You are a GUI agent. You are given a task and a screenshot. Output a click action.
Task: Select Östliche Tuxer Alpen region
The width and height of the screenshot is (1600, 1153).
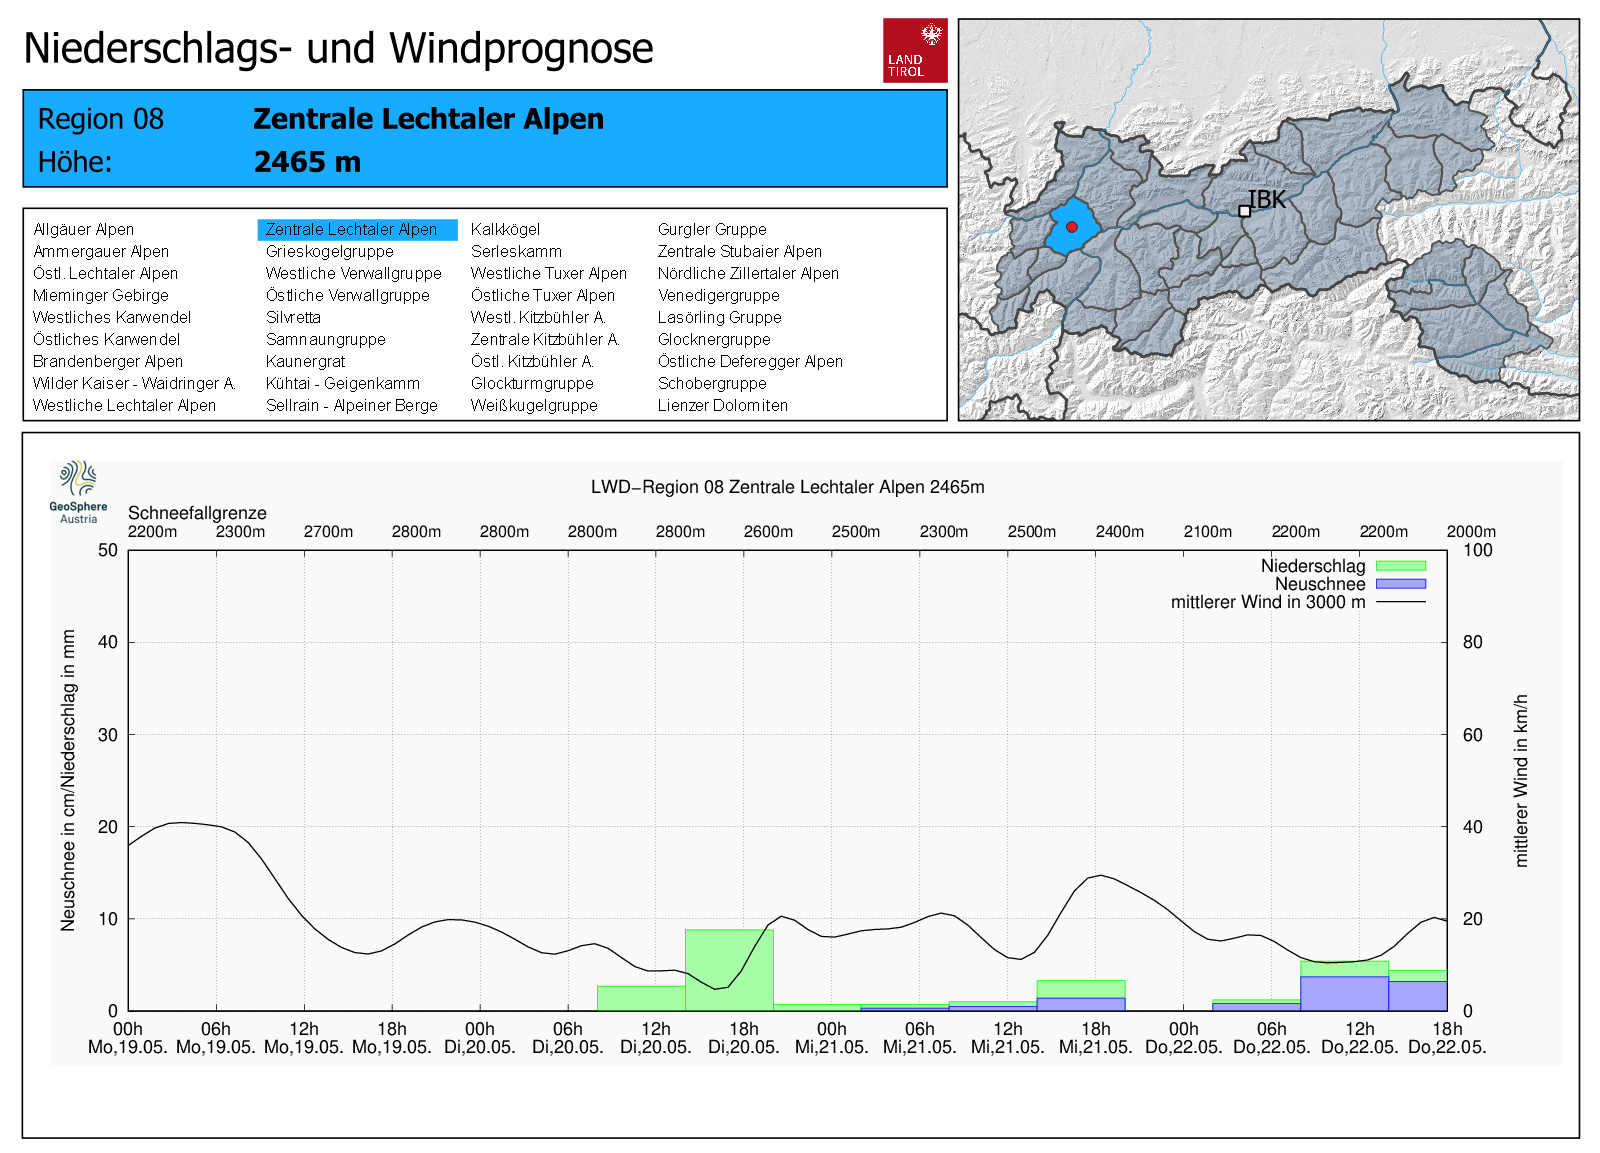point(542,296)
